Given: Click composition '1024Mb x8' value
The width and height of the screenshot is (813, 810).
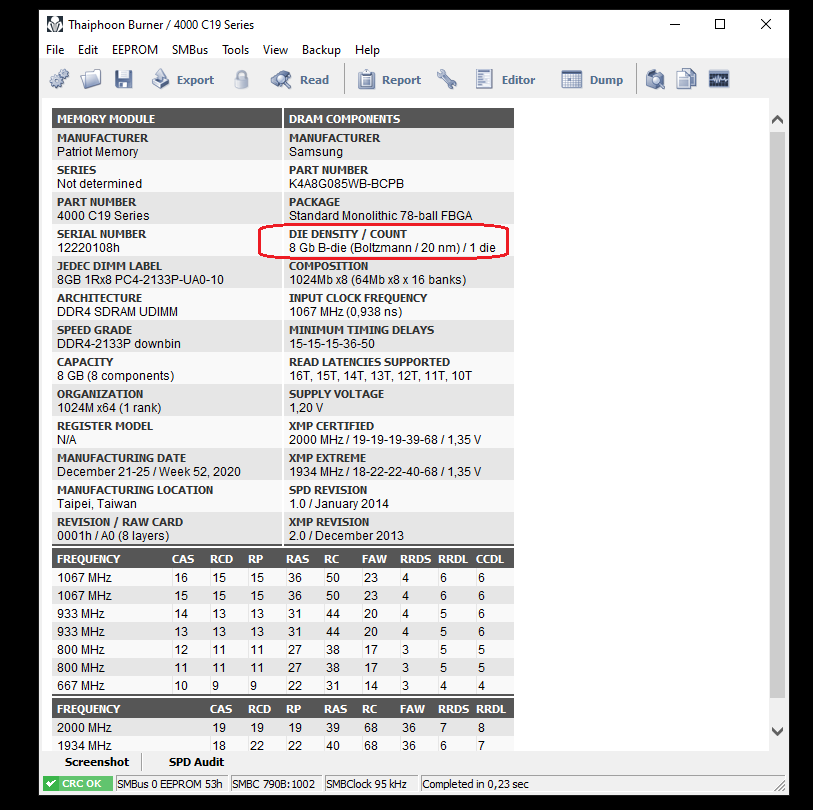Looking at the screenshot, I should pos(377,280).
